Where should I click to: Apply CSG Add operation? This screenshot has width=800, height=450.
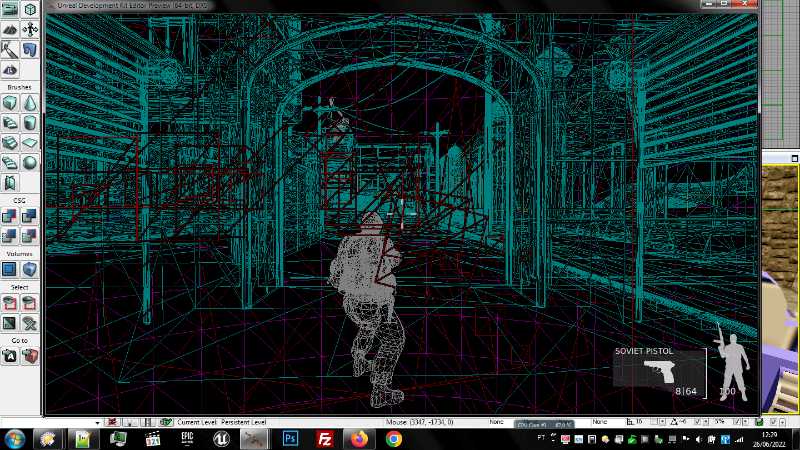pyautogui.click(x=10, y=216)
